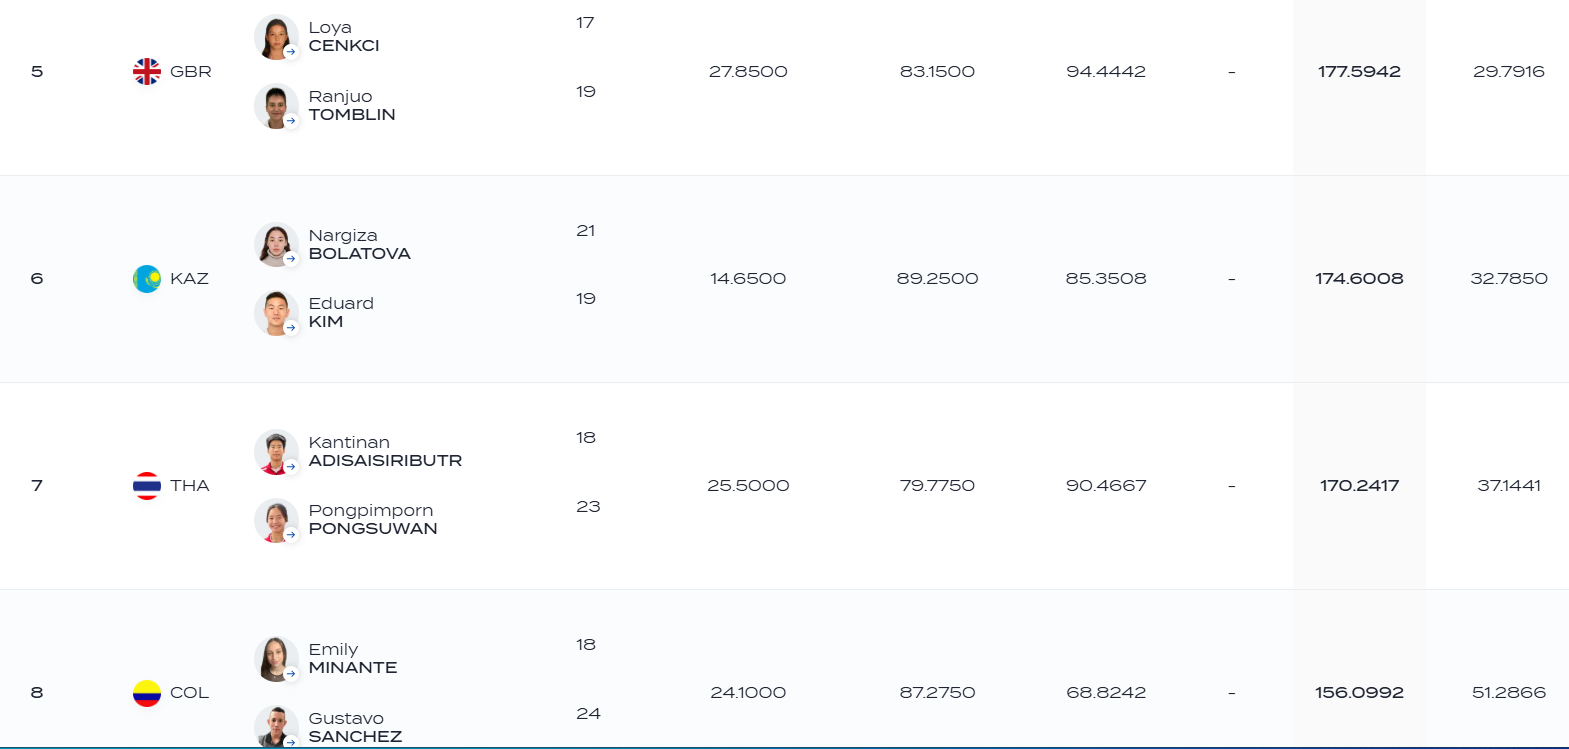The height and width of the screenshot is (749, 1569).
Task: Select the KAZ total score 174.6008
Action: [x=1359, y=279]
